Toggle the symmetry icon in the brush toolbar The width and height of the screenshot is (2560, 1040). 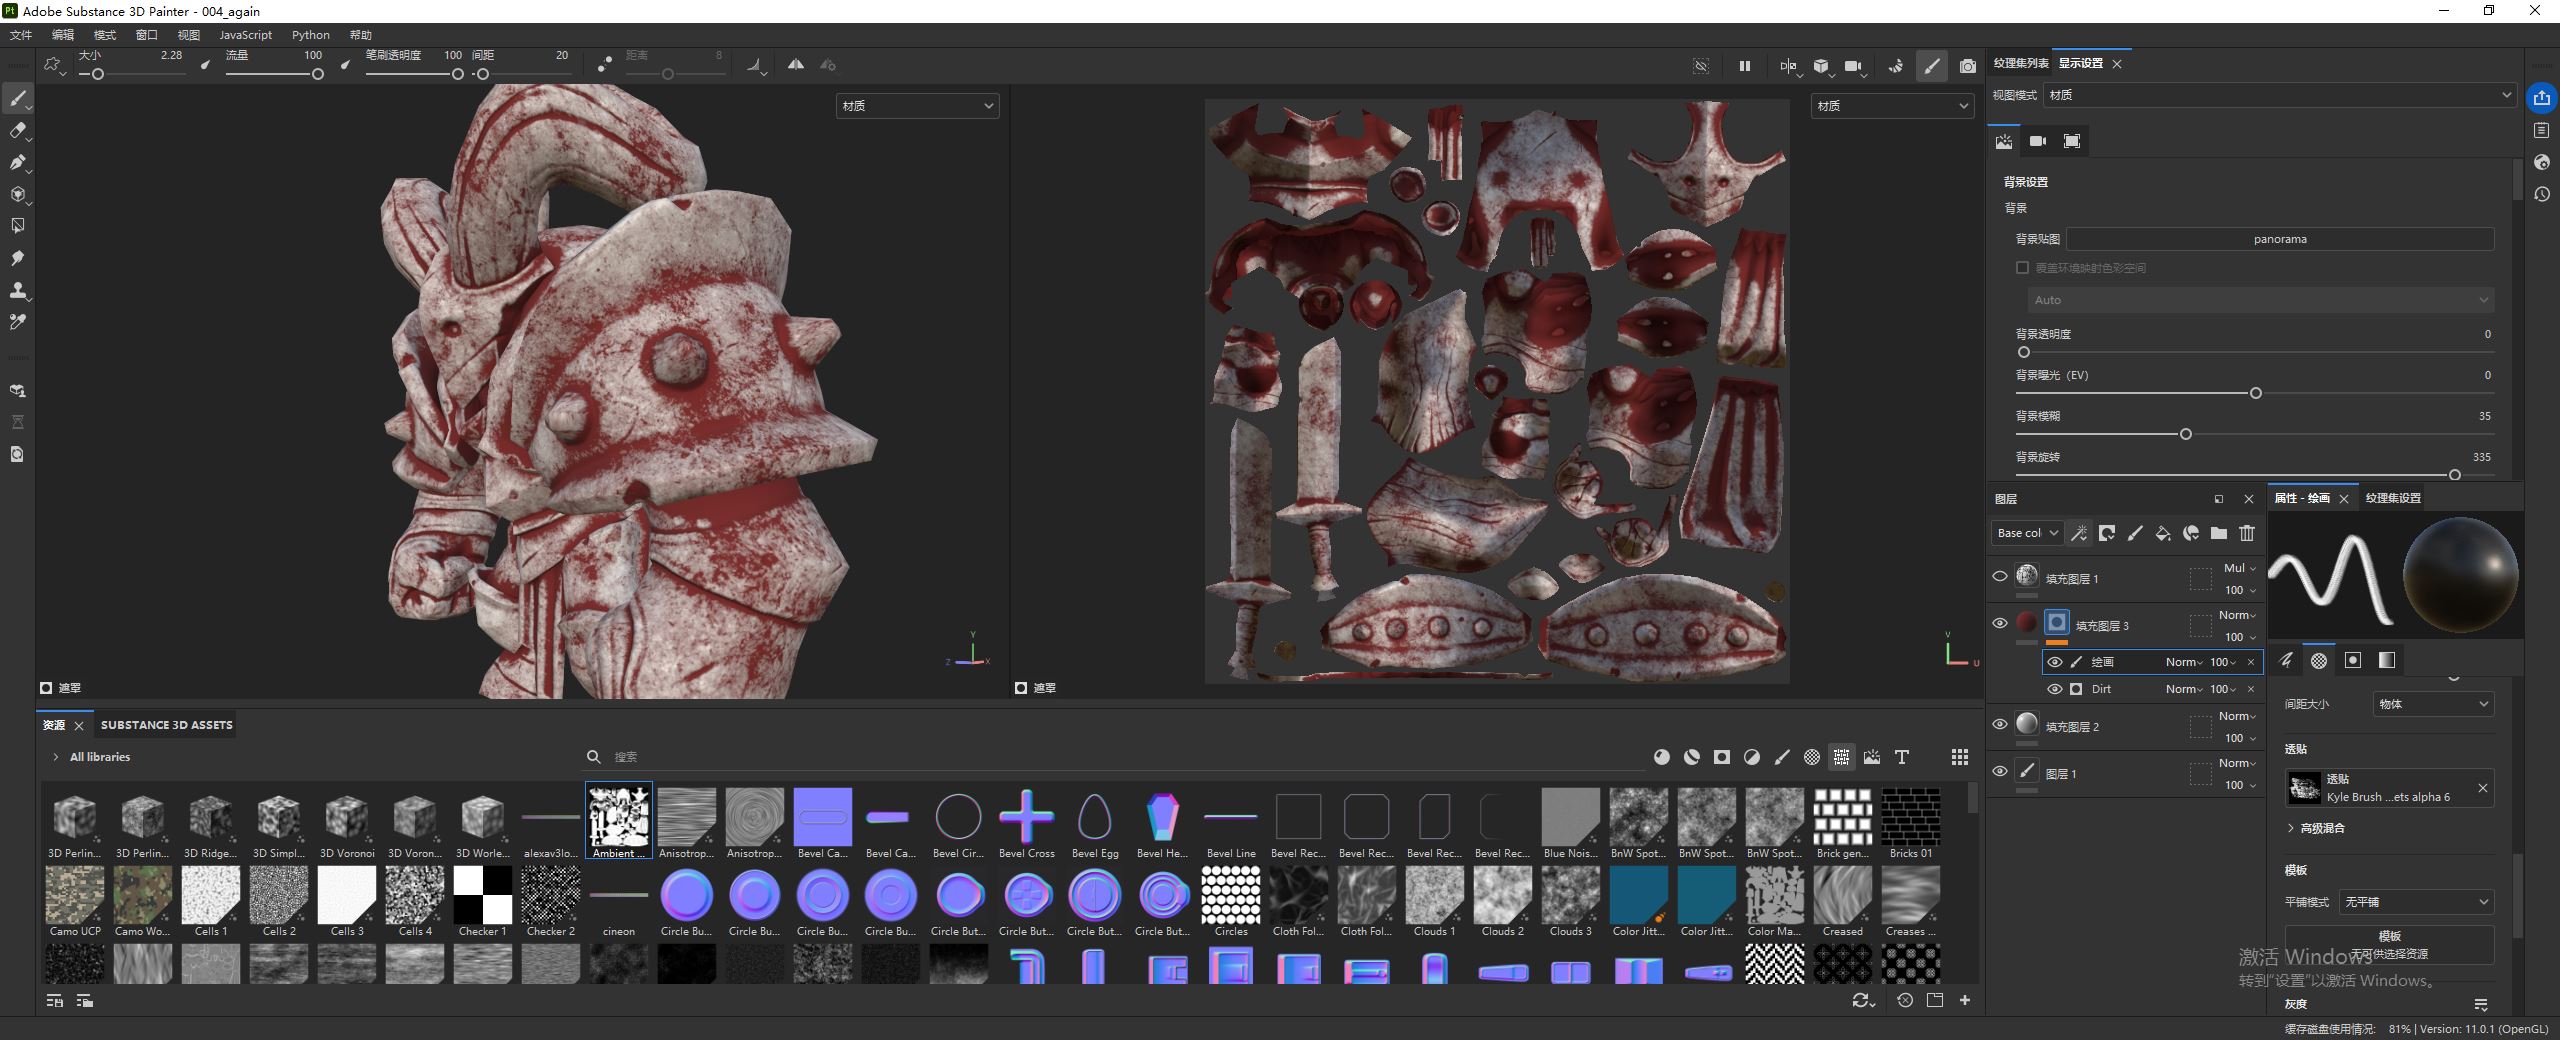click(796, 65)
